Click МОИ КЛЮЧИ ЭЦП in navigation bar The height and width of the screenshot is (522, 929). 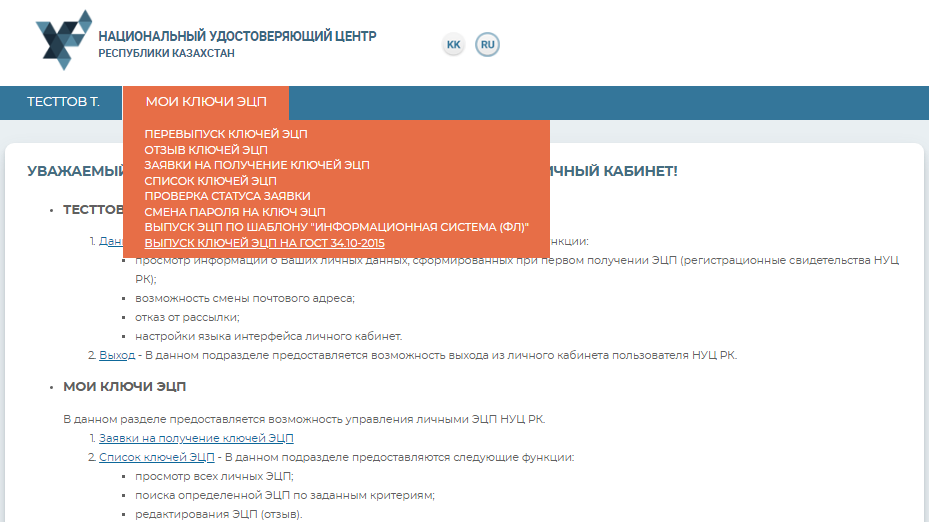point(206,102)
